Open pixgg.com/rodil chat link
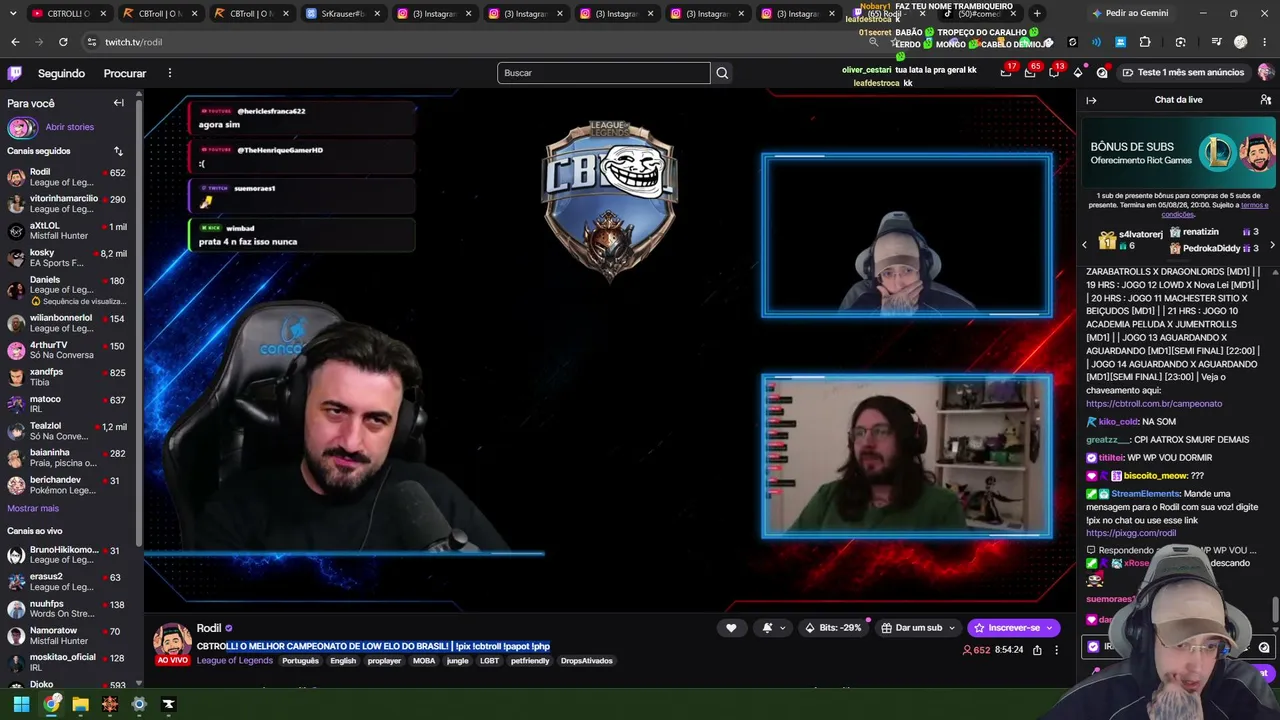This screenshot has height=720, width=1280. click(x=1131, y=533)
